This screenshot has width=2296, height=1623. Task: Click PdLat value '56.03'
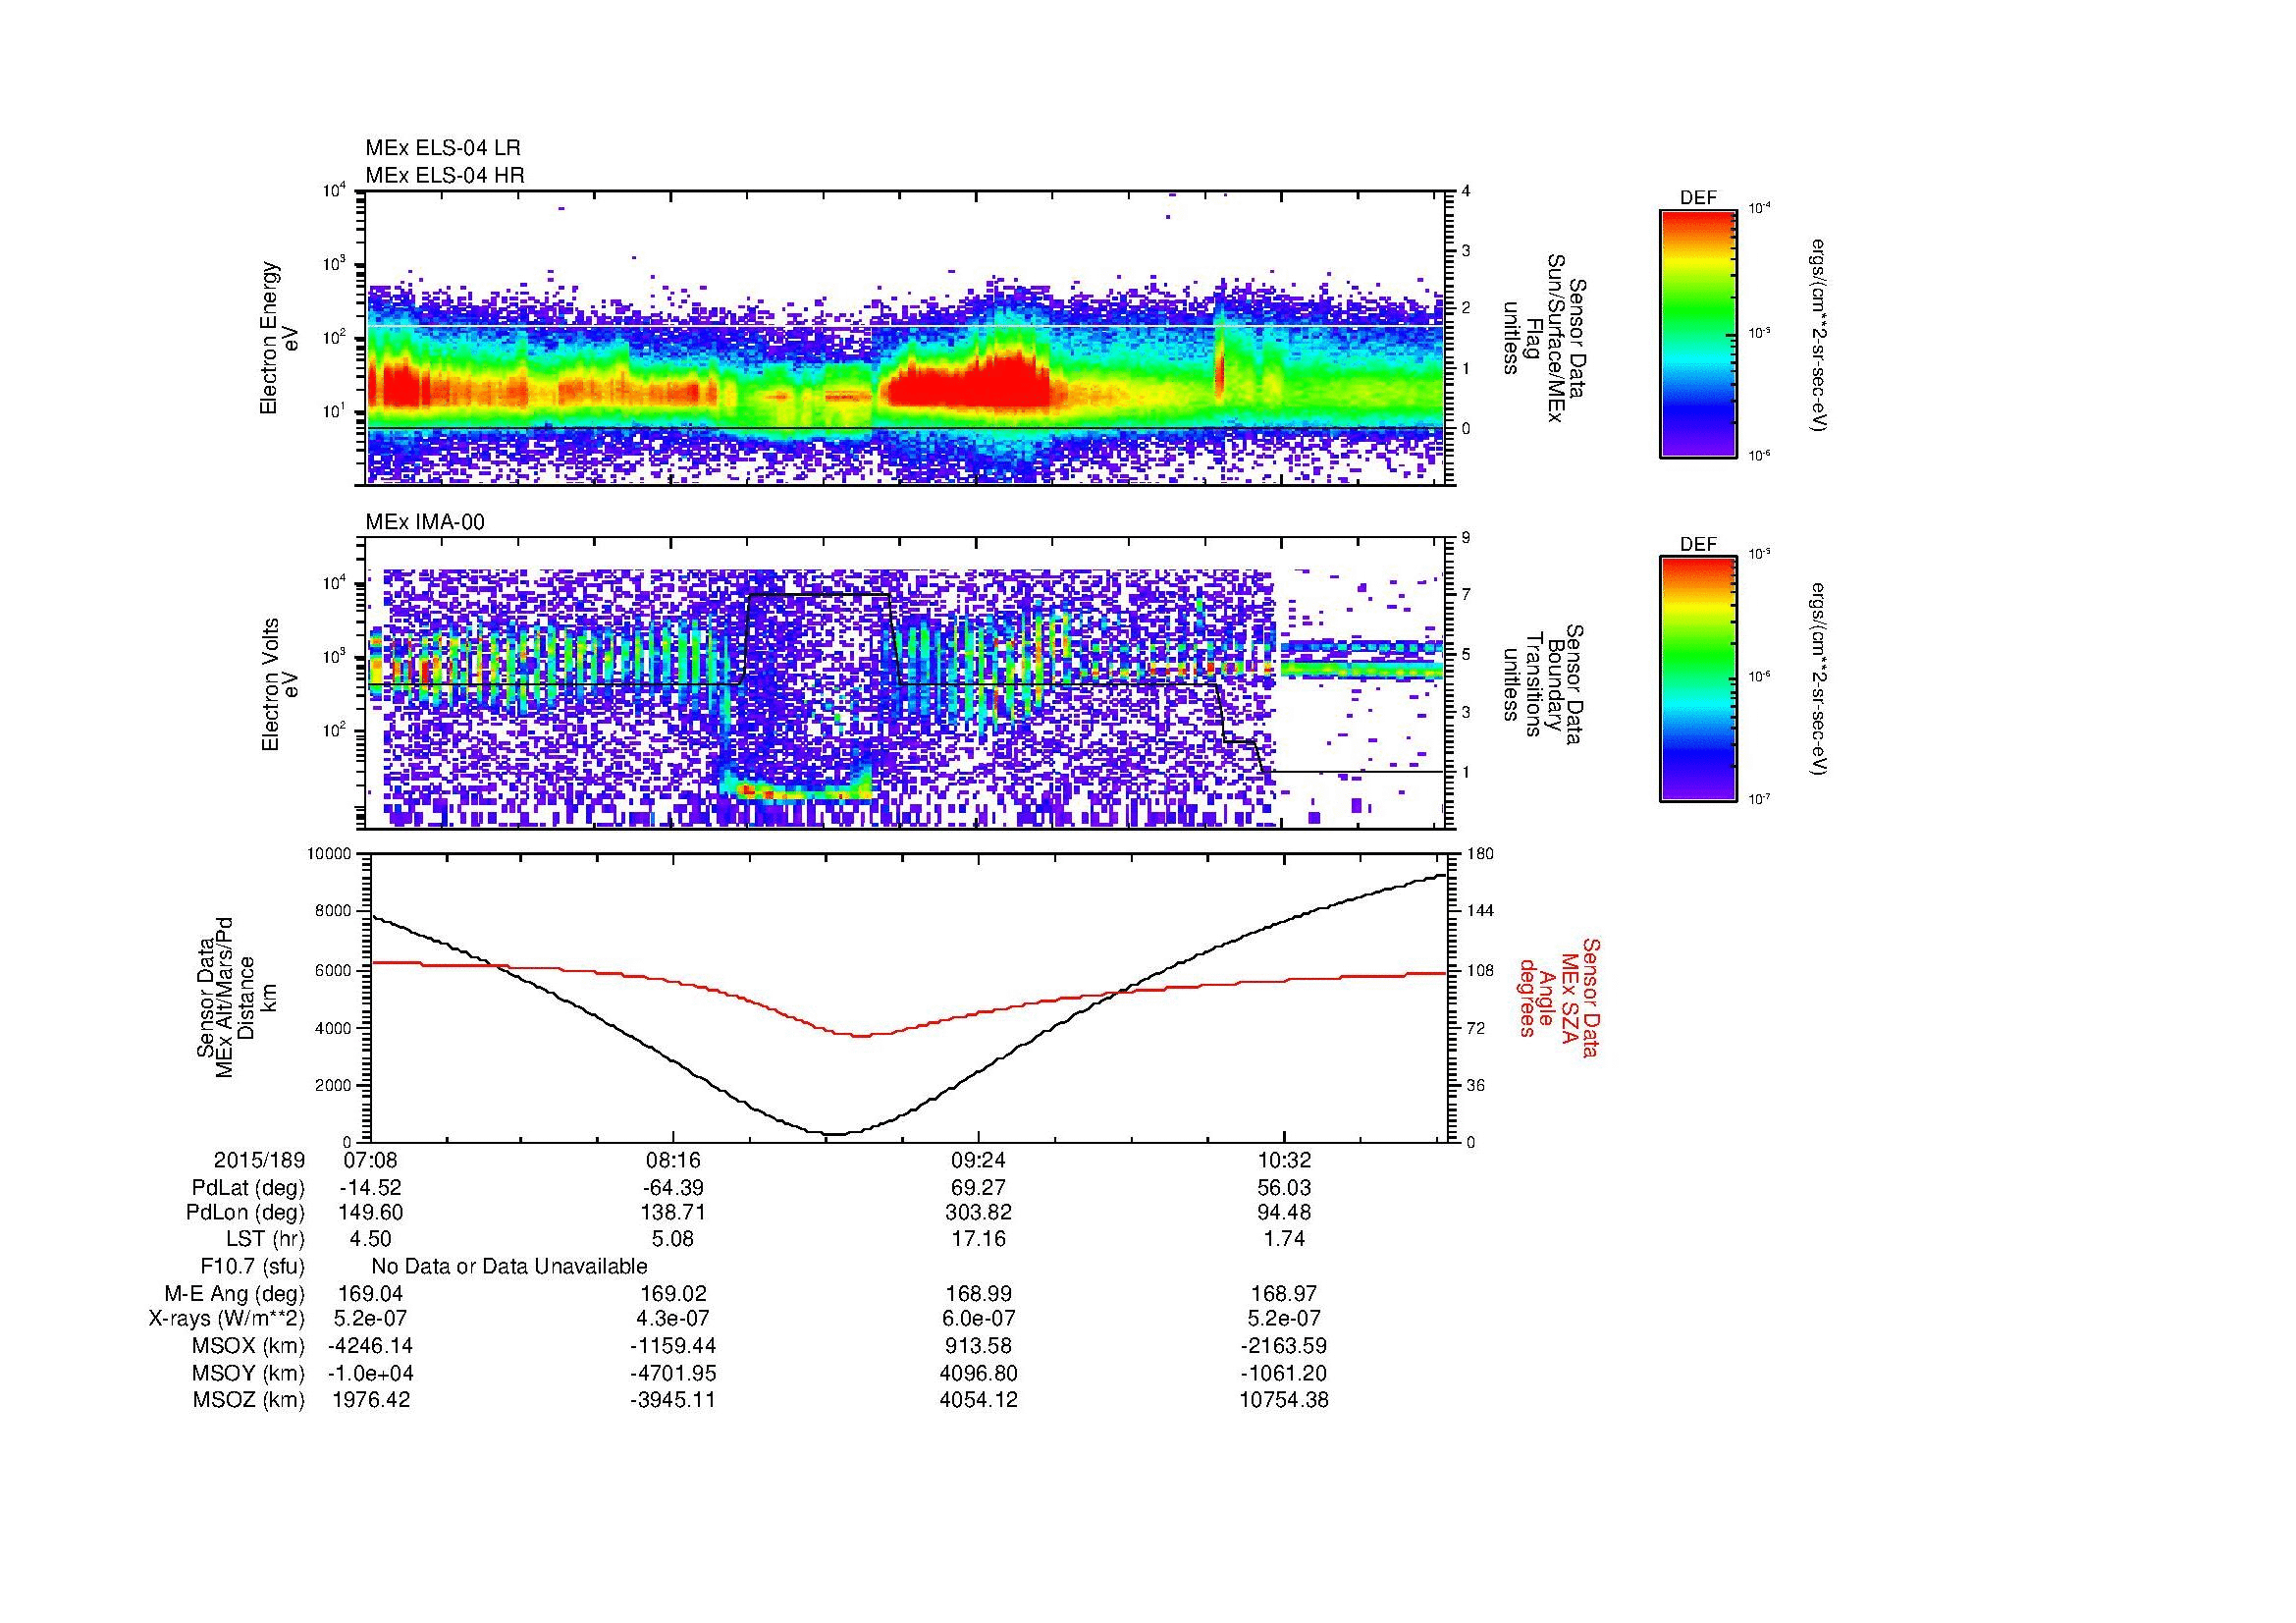coord(1283,1188)
